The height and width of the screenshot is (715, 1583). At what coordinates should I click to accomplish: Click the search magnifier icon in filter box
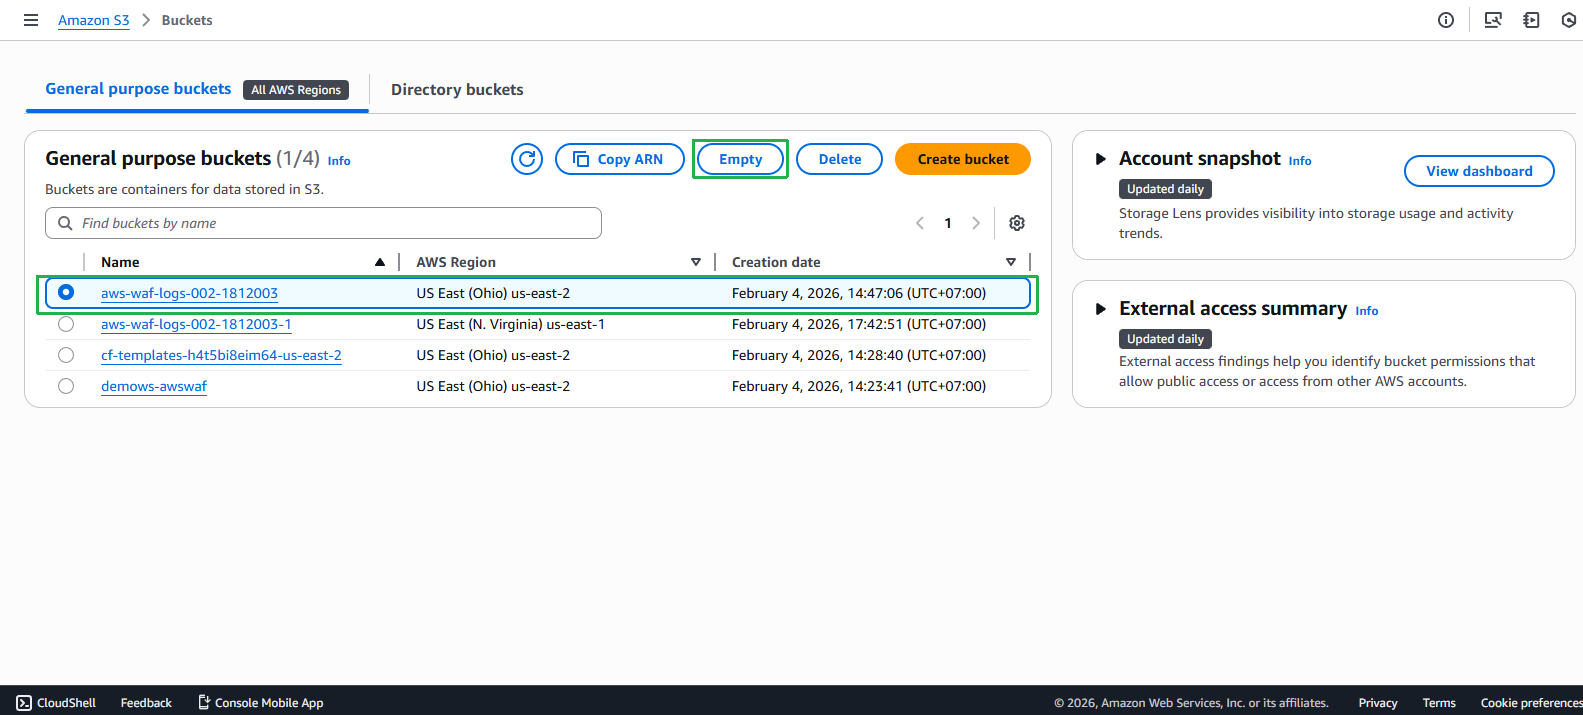tap(65, 223)
